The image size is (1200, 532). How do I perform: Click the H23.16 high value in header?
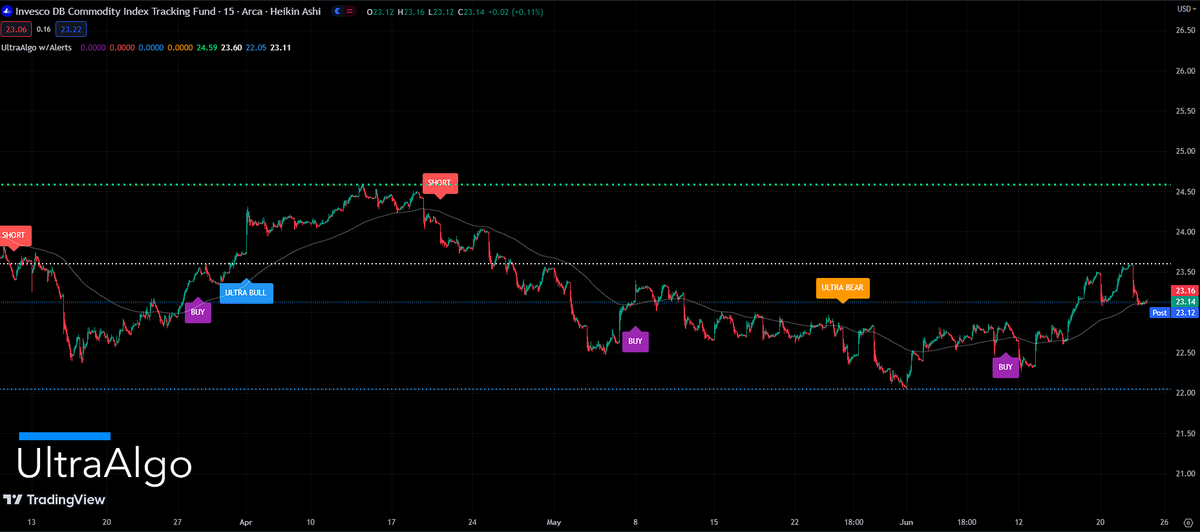[410, 11]
